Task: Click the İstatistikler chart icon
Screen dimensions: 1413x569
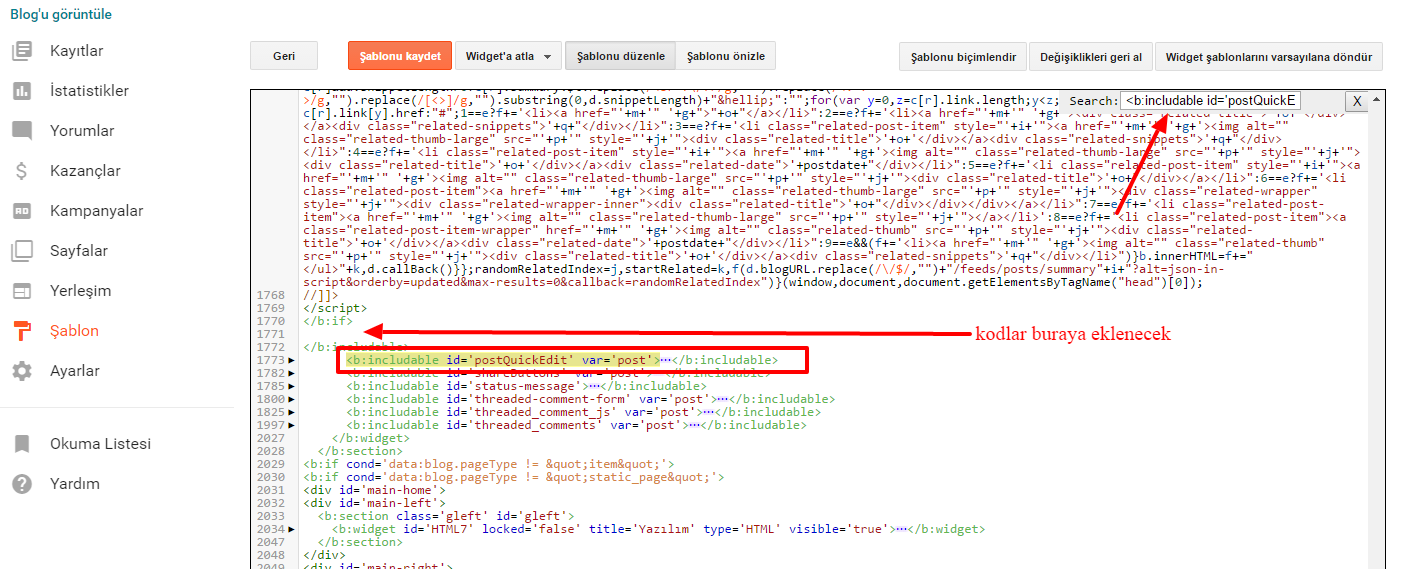Action: click(22, 91)
